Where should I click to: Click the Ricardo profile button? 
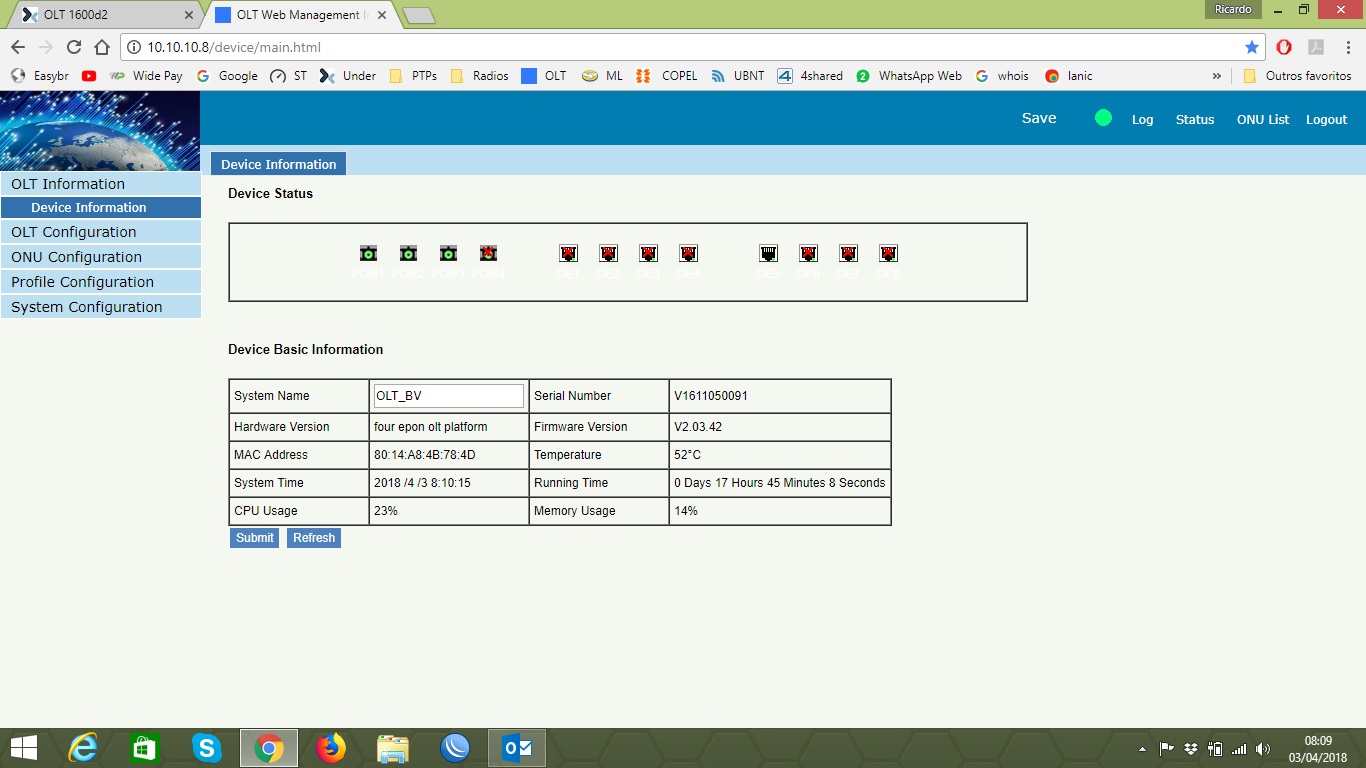point(1233,9)
